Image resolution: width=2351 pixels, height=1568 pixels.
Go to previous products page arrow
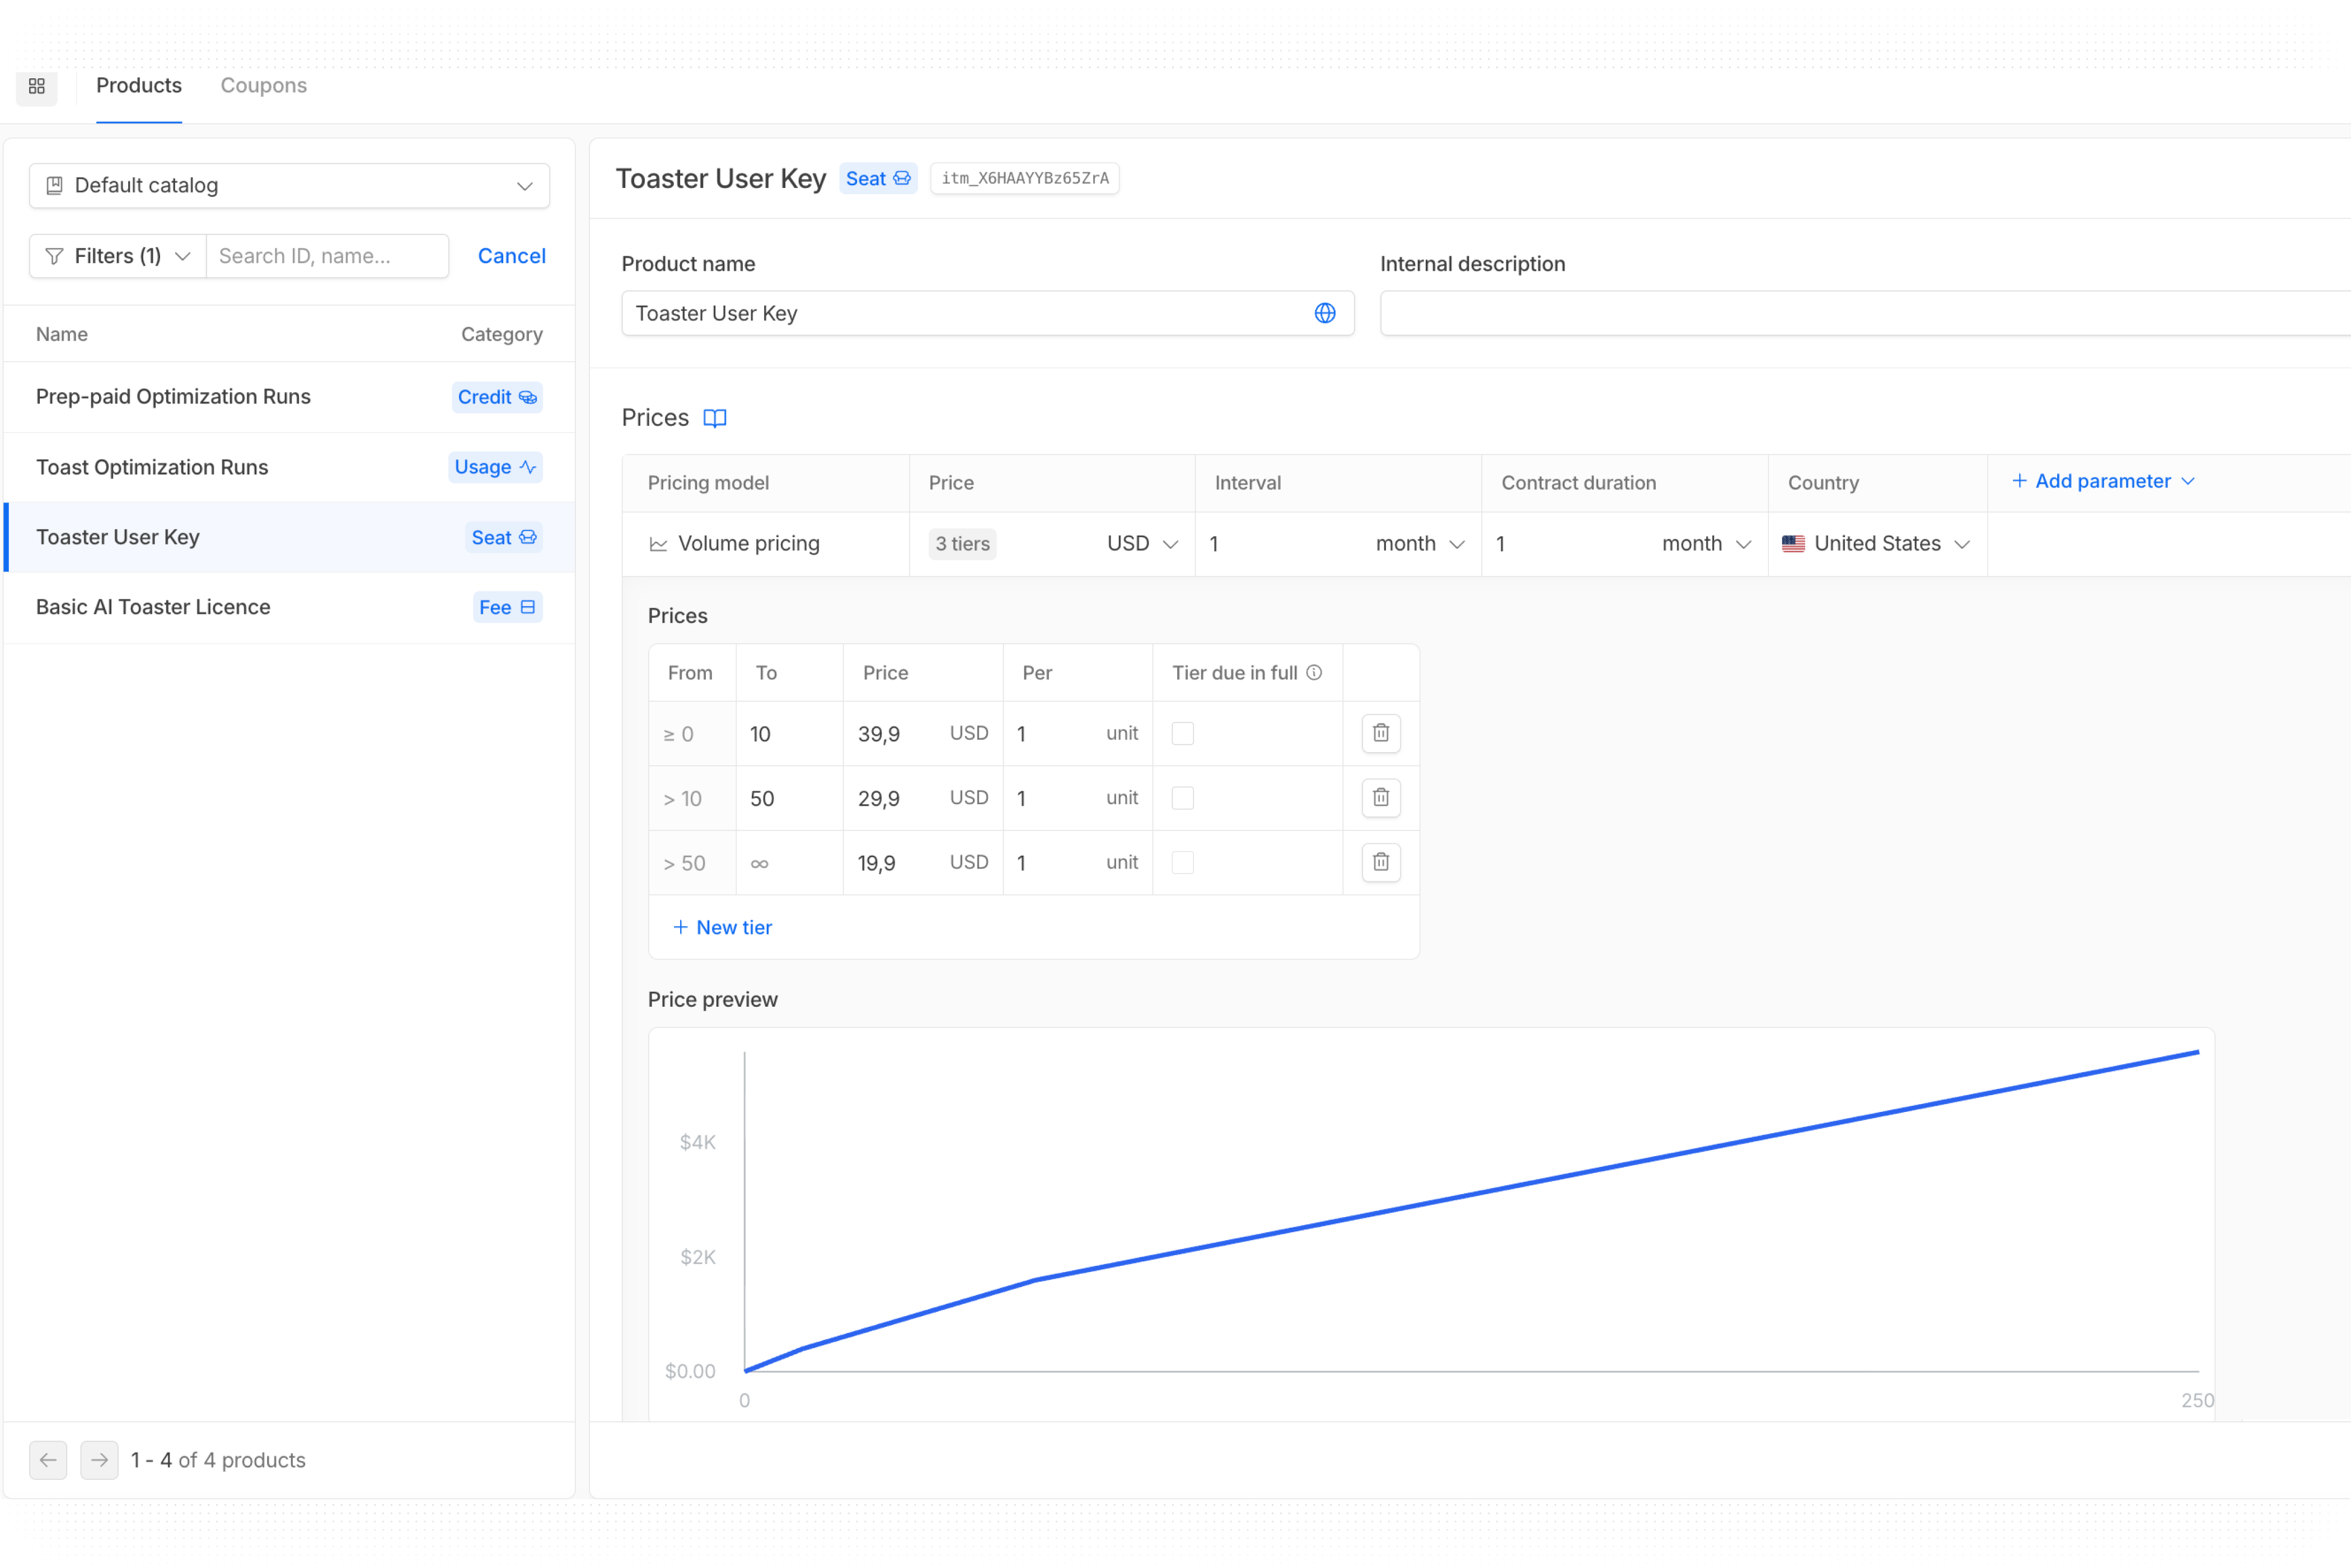(48, 1460)
